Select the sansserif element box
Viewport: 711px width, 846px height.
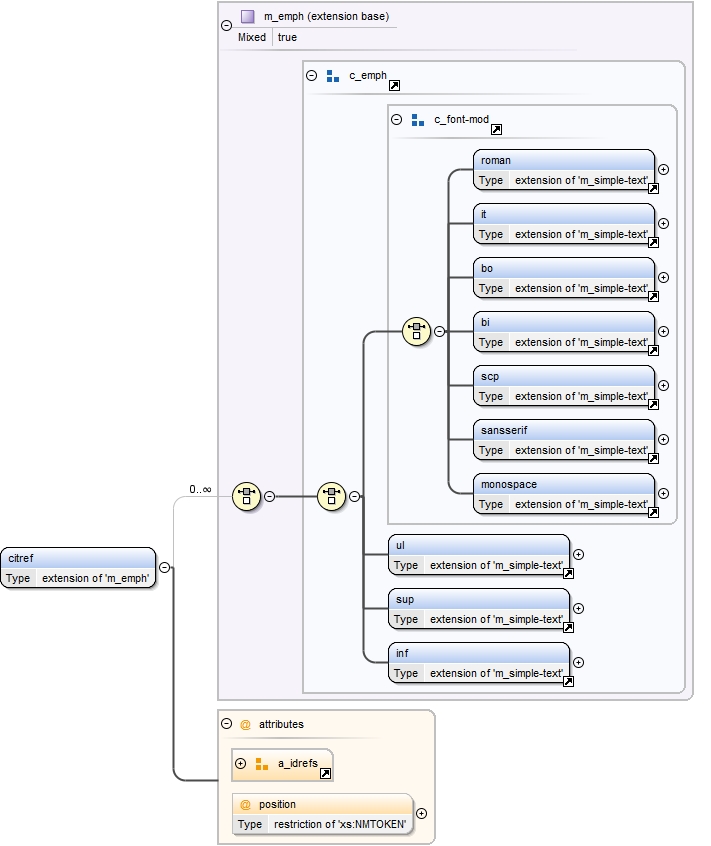[563, 440]
